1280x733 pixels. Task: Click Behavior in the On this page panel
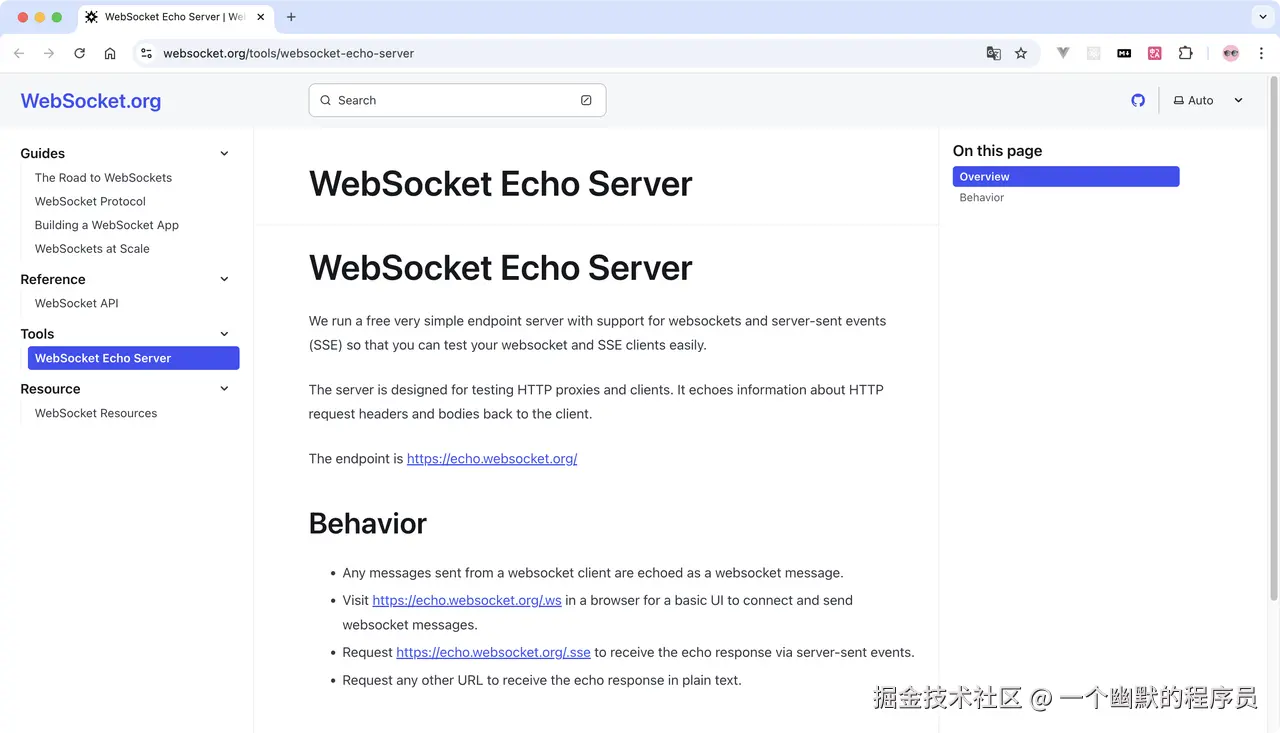coord(981,197)
